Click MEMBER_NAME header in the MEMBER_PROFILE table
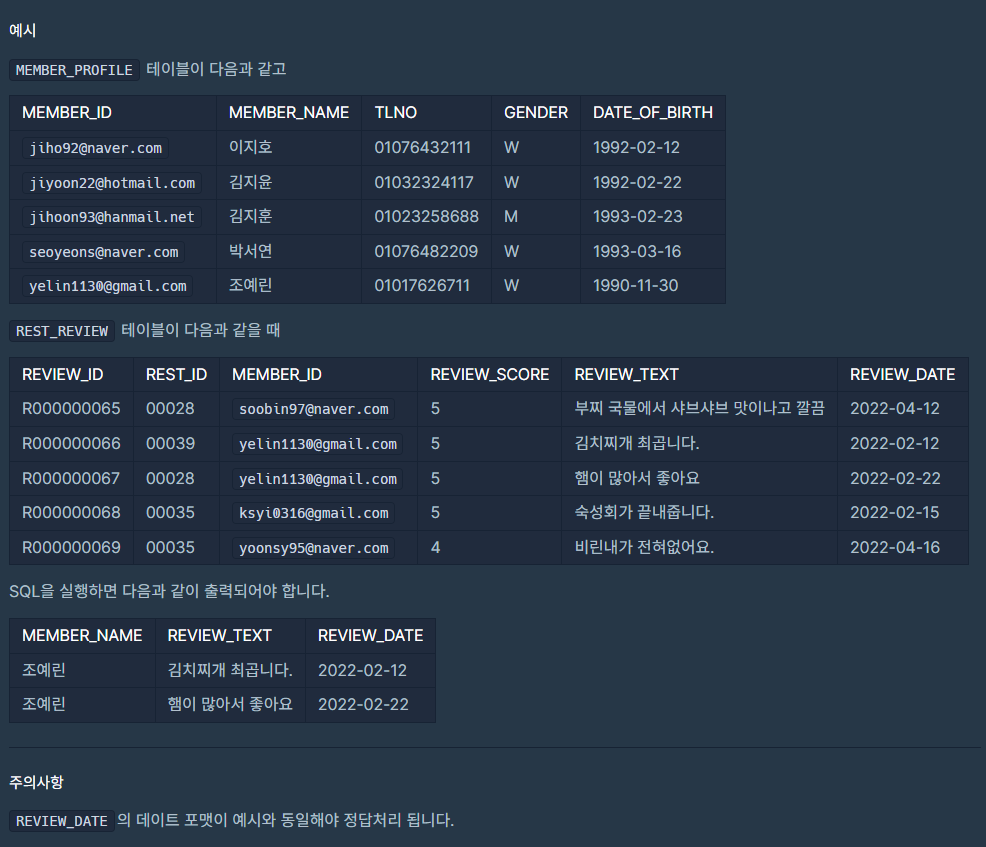986x847 pixels. click(289, 113)
